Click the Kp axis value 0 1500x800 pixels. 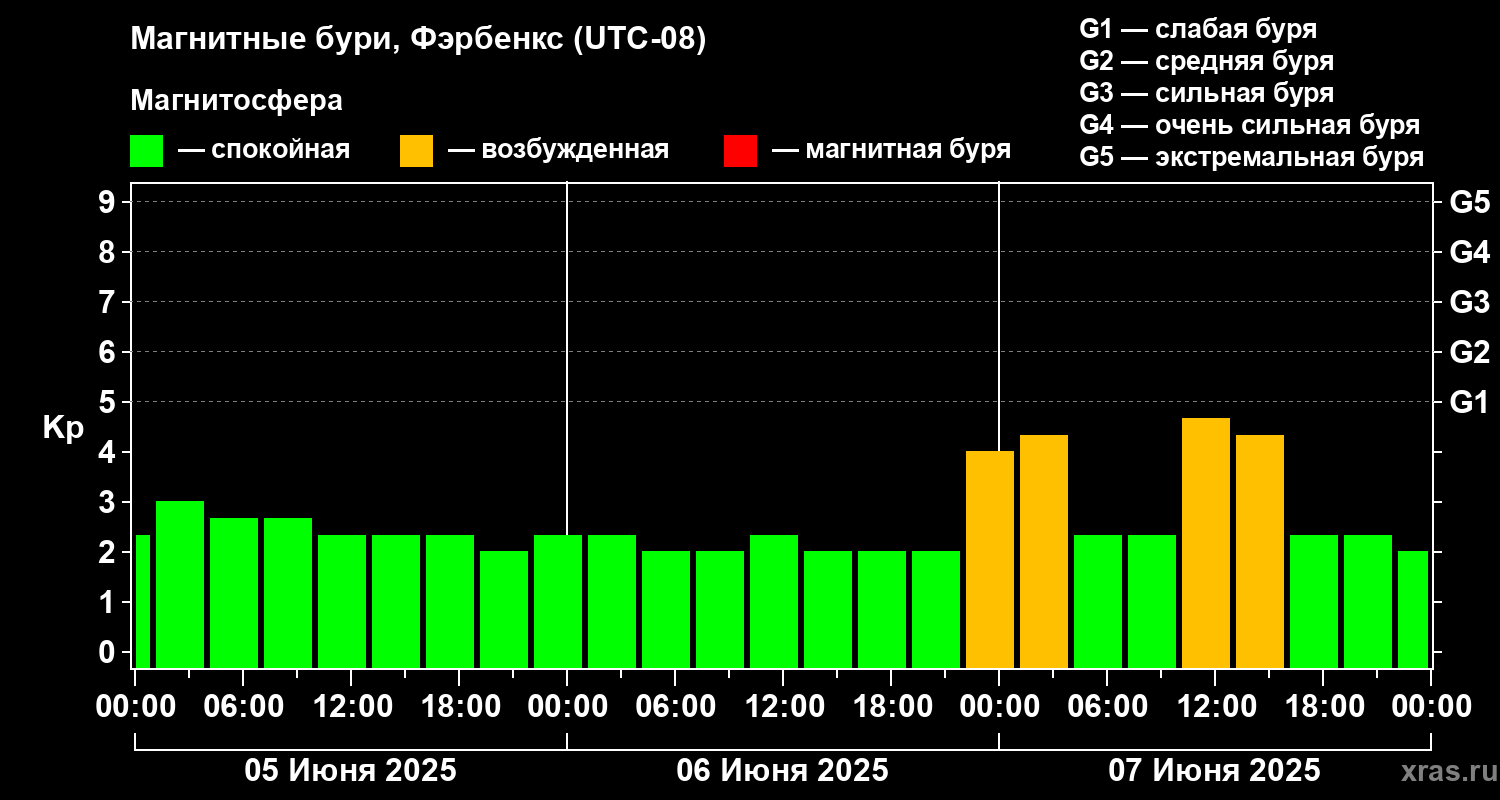point(109,652)
